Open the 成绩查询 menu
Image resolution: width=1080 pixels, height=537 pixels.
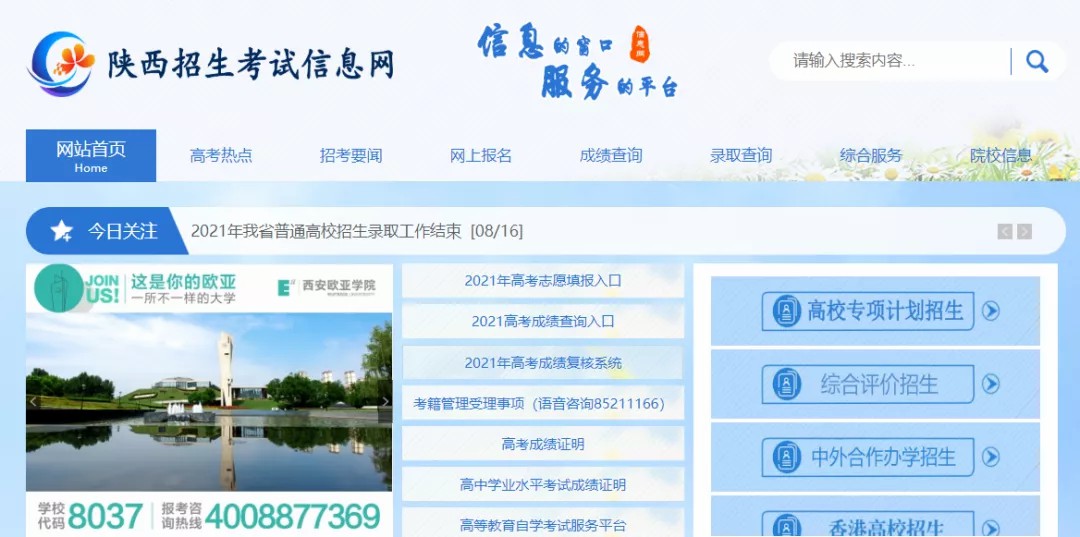coord(611,156)
